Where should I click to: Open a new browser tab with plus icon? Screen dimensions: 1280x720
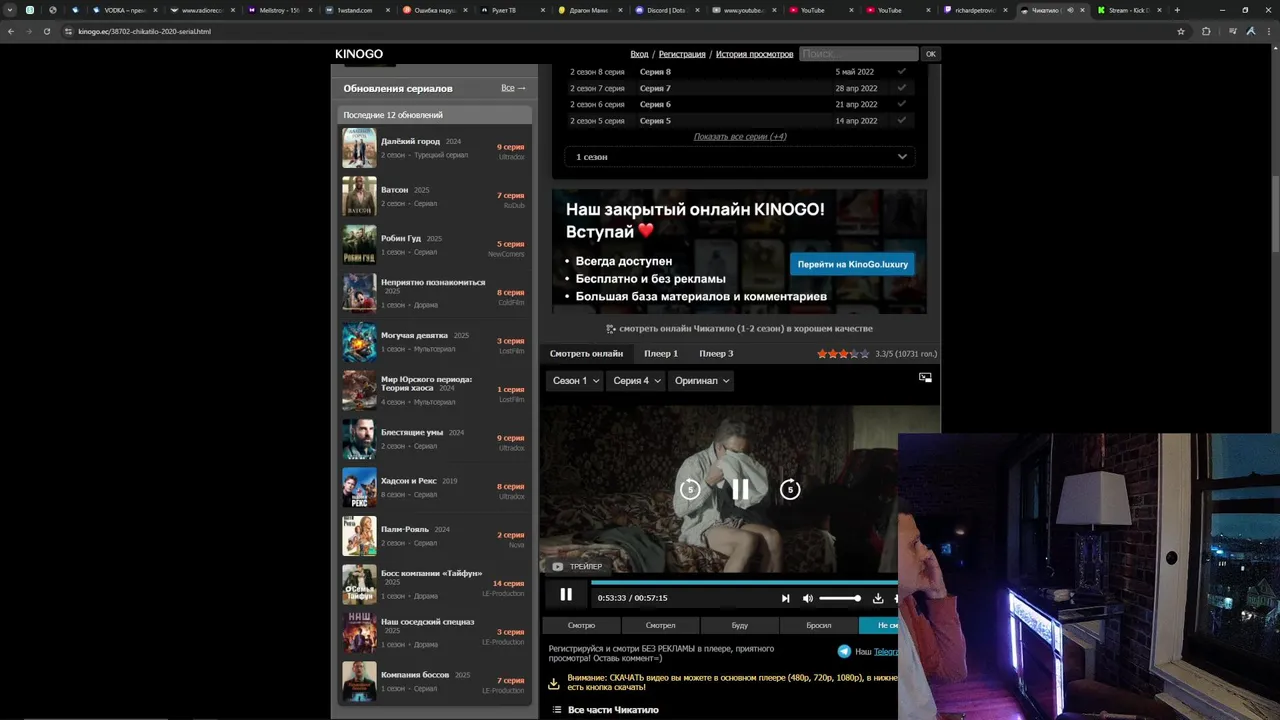pyautogui.click(x=1177, y=10)
